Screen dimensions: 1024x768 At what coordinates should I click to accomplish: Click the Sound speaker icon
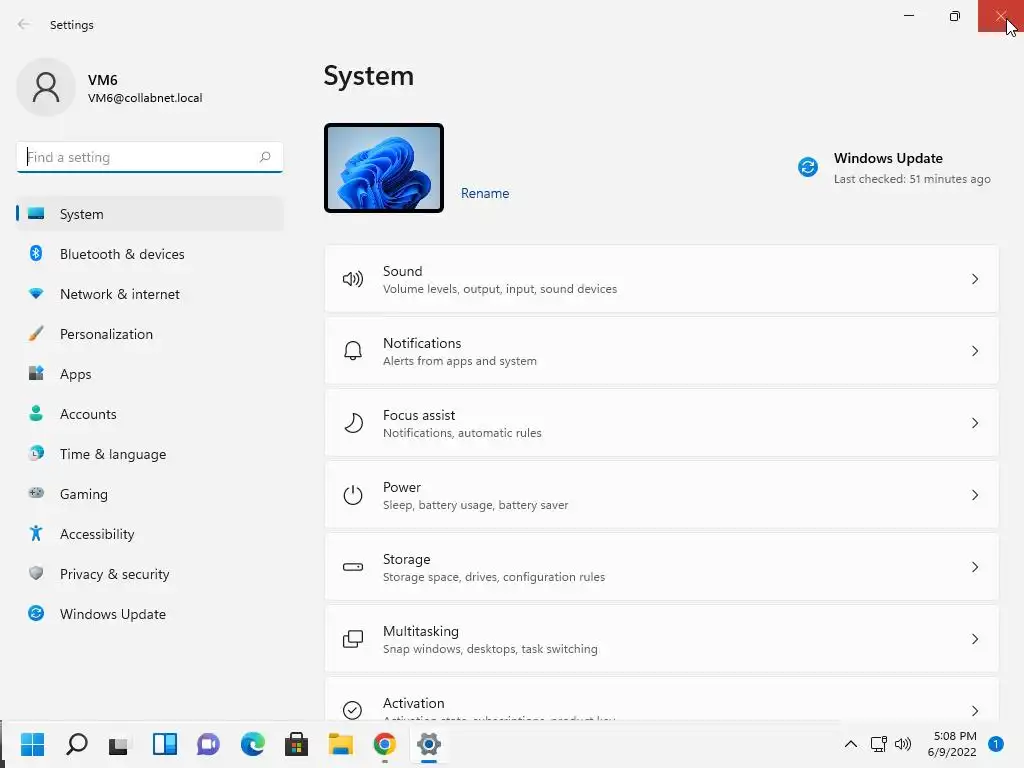(x=353, y=280)
